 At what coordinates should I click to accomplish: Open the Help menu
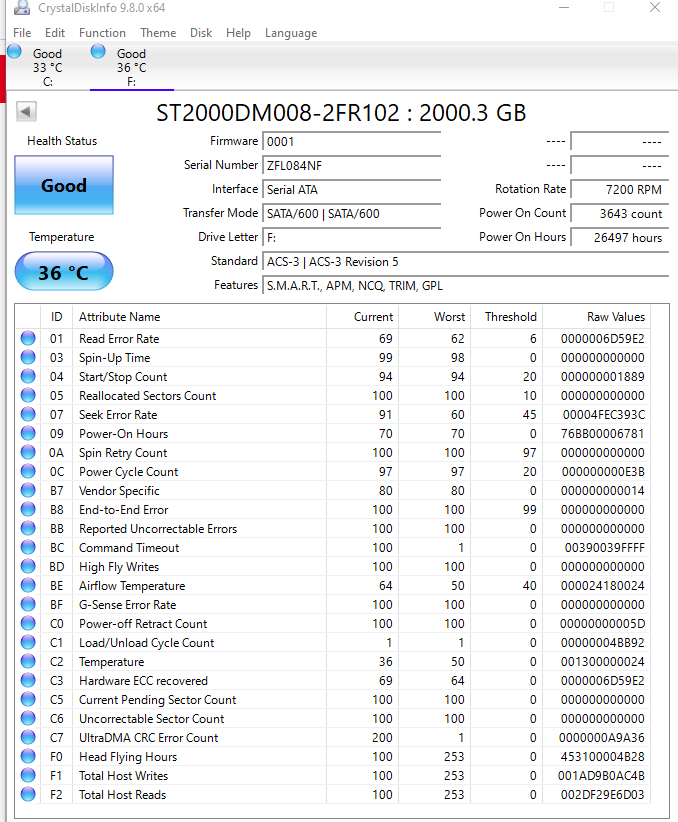point(238,33)
